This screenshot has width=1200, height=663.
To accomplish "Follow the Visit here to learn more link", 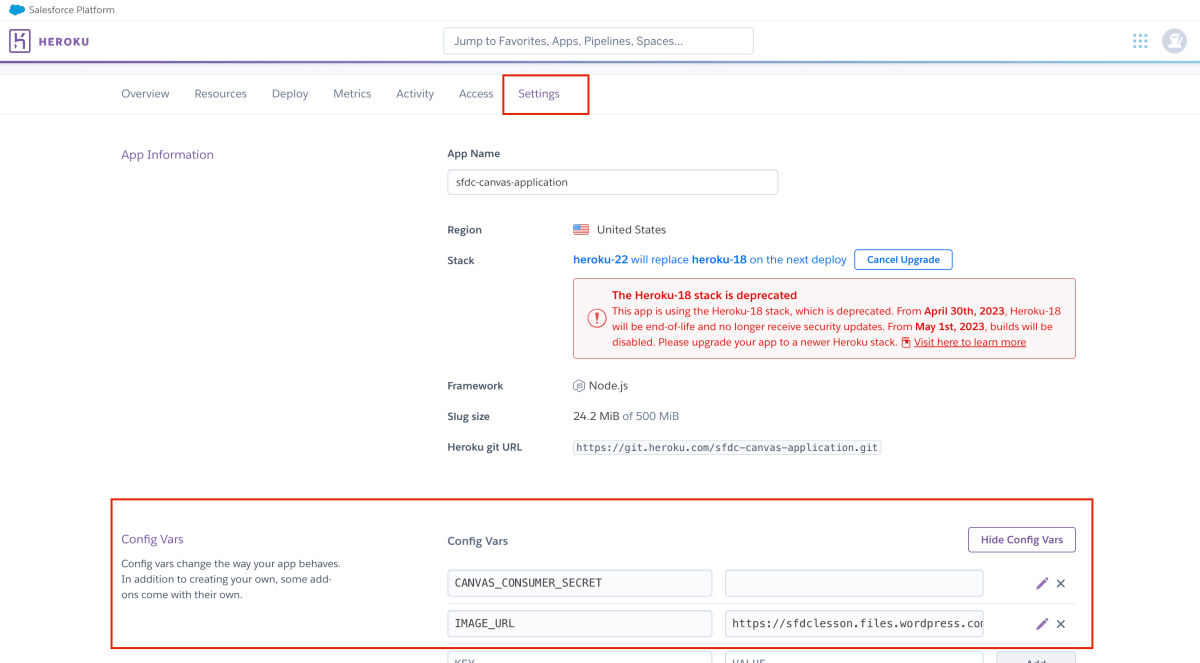I will click(x=969, y=342).
